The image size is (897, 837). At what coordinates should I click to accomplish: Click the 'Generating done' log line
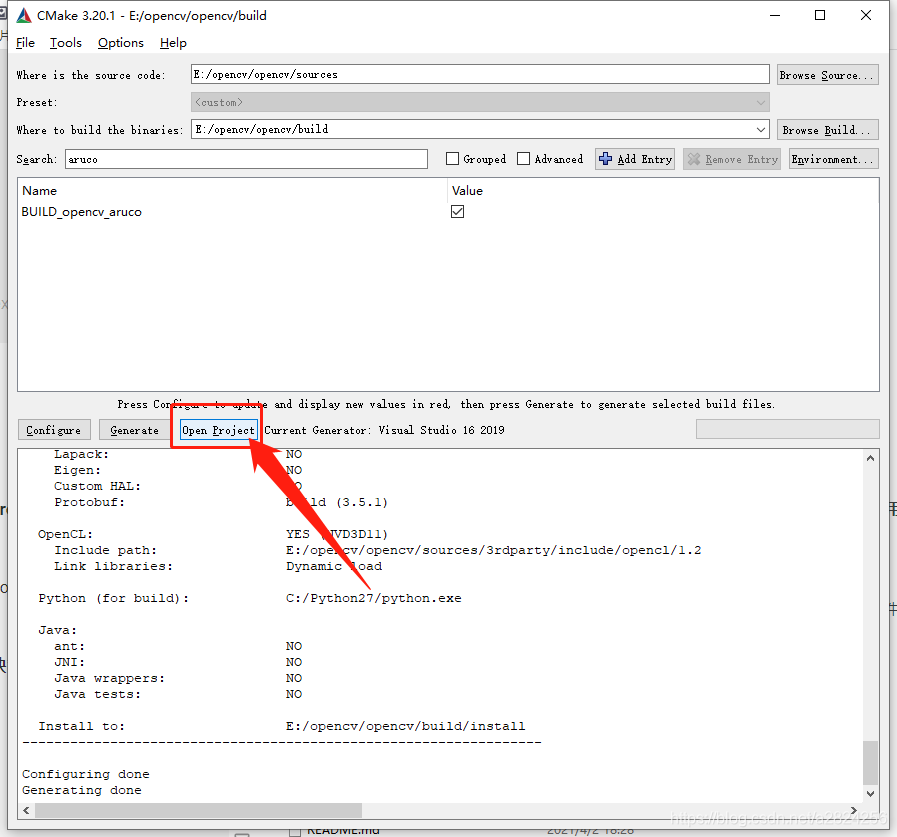click(x=82, y=790)
